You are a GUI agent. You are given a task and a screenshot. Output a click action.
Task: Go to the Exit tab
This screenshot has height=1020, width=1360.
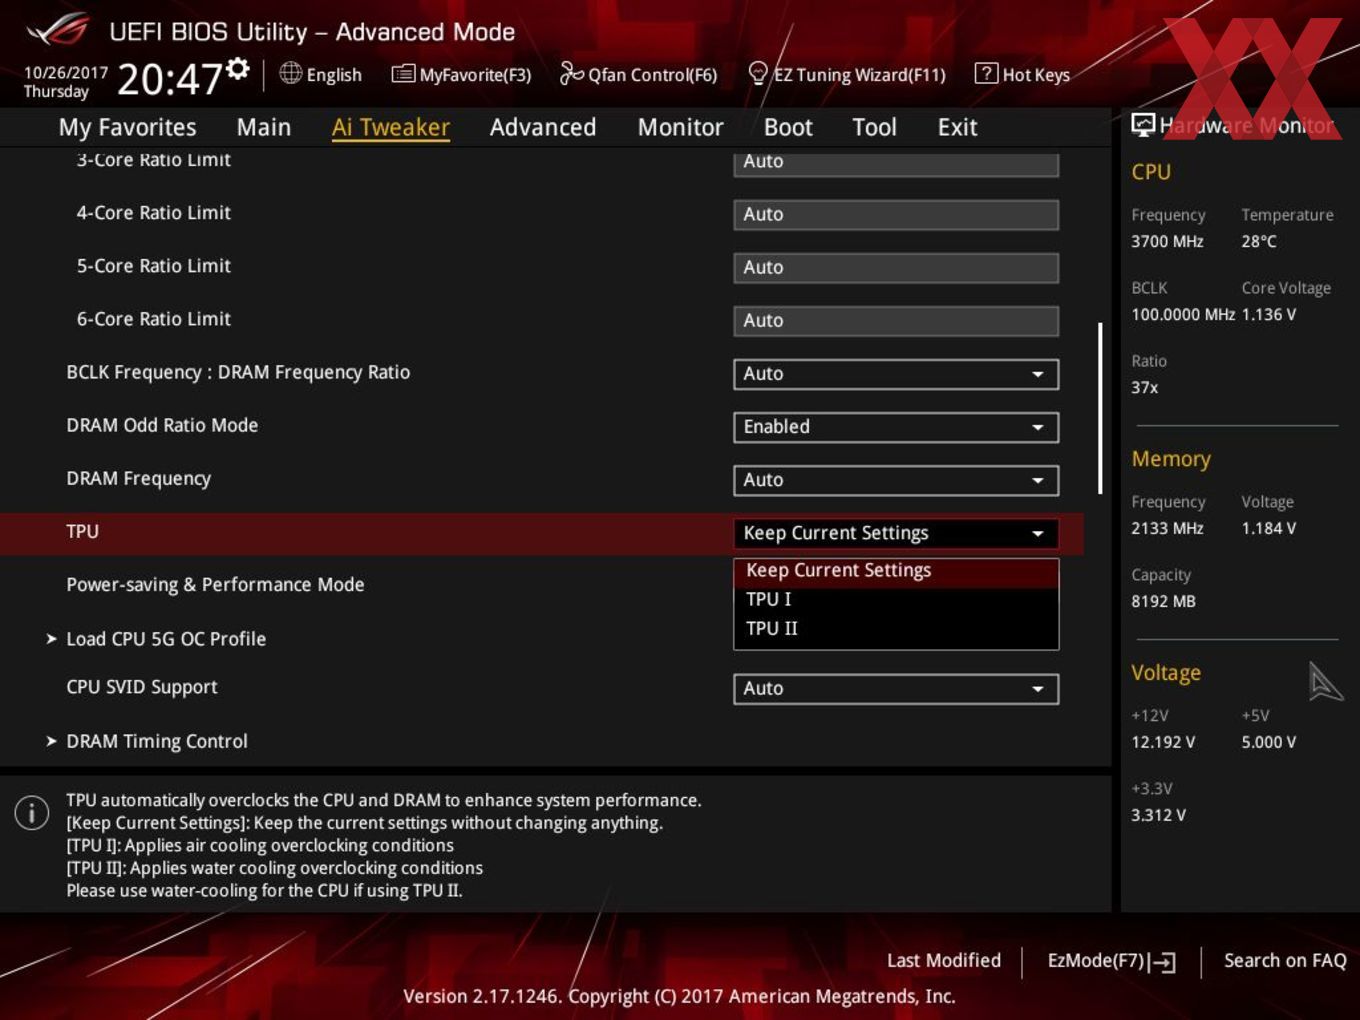coord(958,127)
